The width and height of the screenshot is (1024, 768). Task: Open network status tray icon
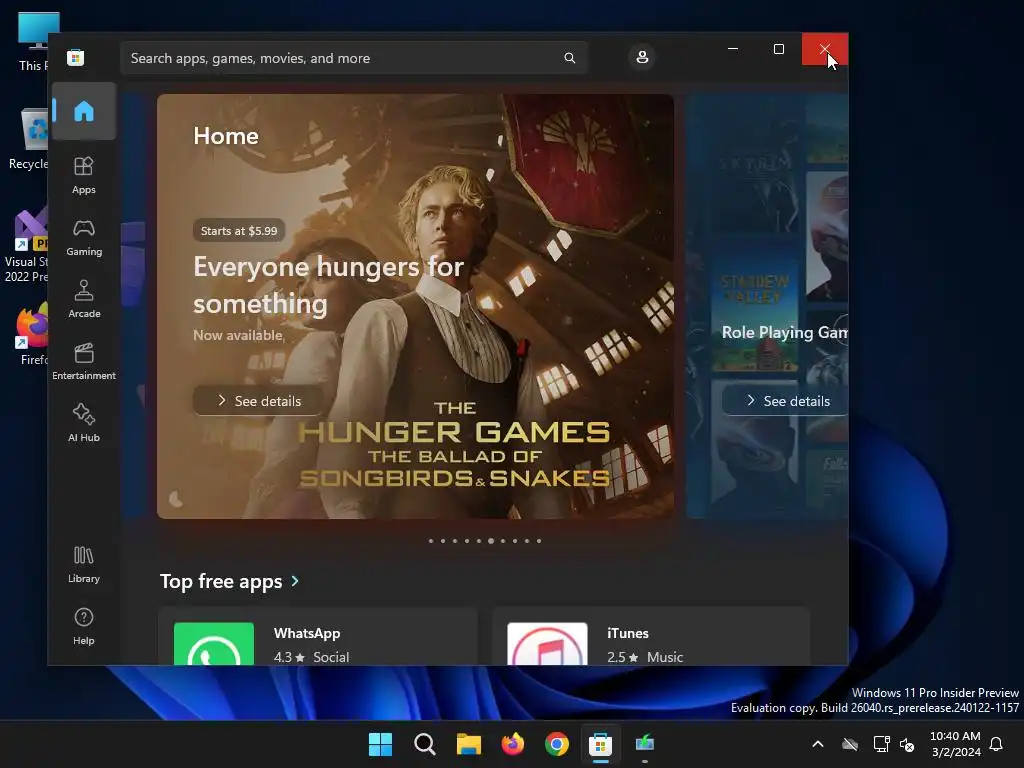coord(882,744)
